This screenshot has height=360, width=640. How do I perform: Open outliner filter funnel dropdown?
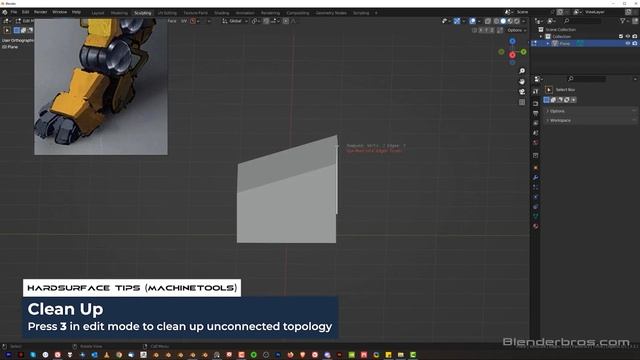624,21
